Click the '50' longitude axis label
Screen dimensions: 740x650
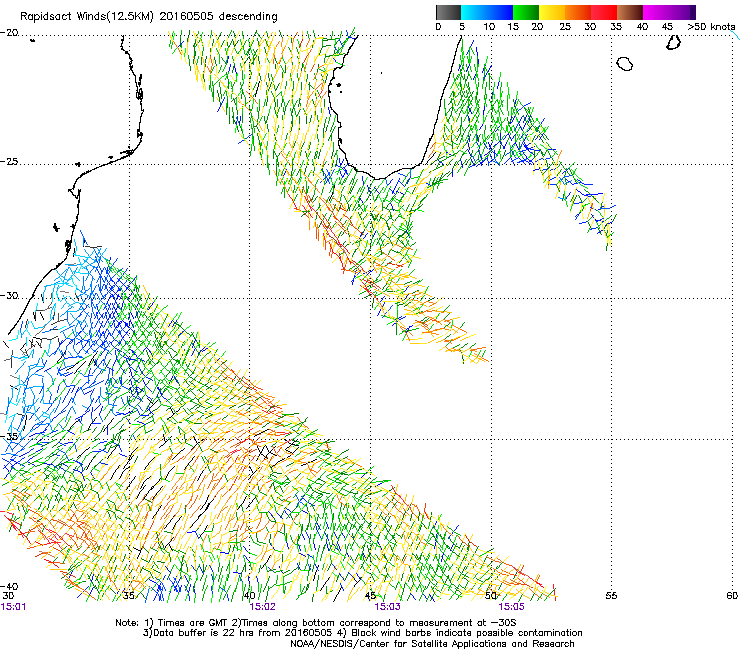tap(491, 595)
